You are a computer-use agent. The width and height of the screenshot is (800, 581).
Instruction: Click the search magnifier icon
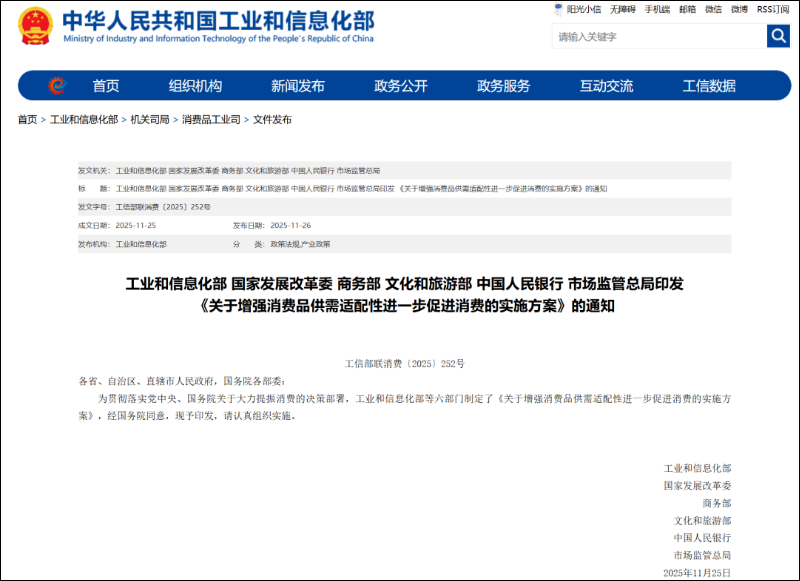778,36
